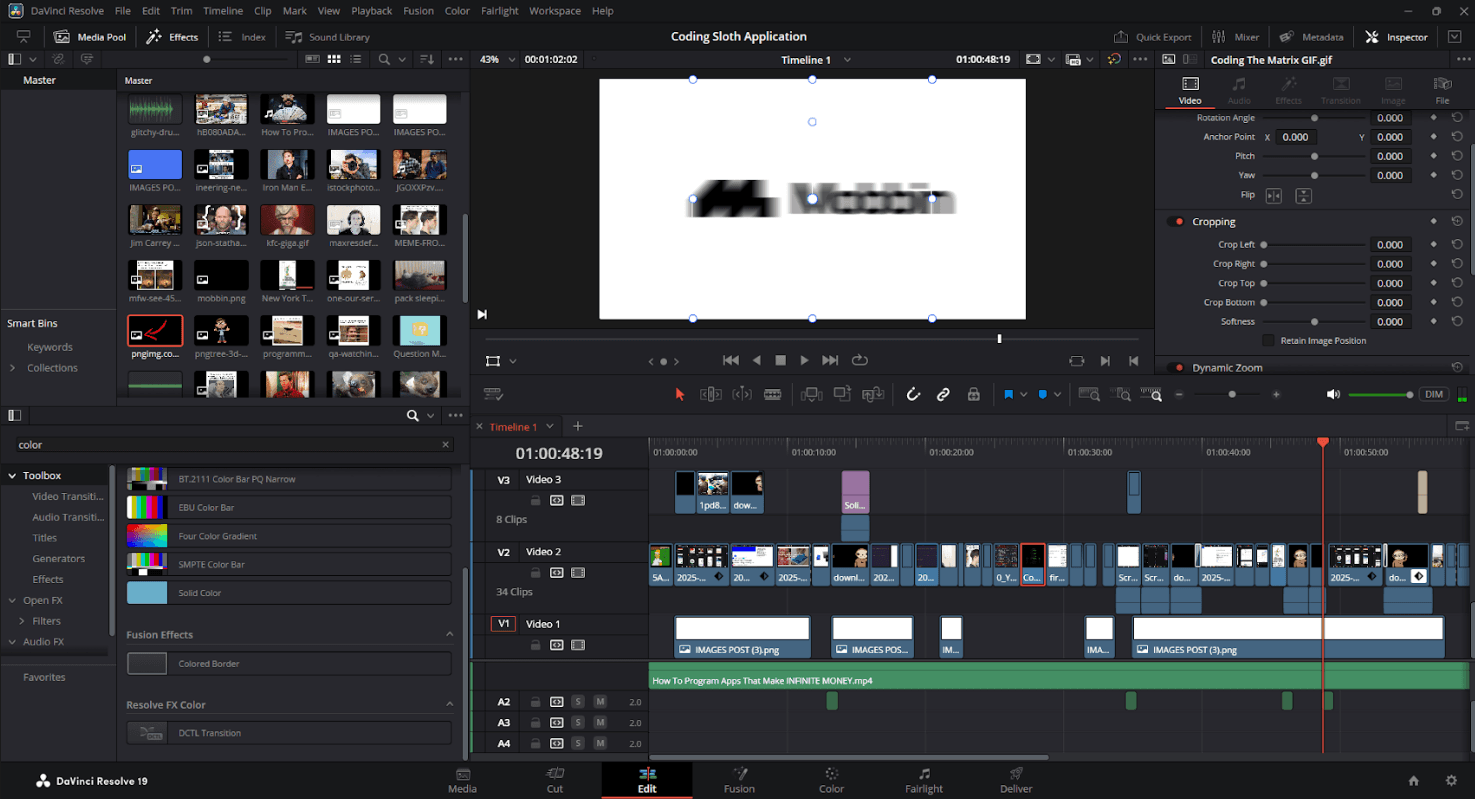Viewport: 1475px width, 799px height.
Task: Click the Replace Clip icon
Action: coord(873,394)
